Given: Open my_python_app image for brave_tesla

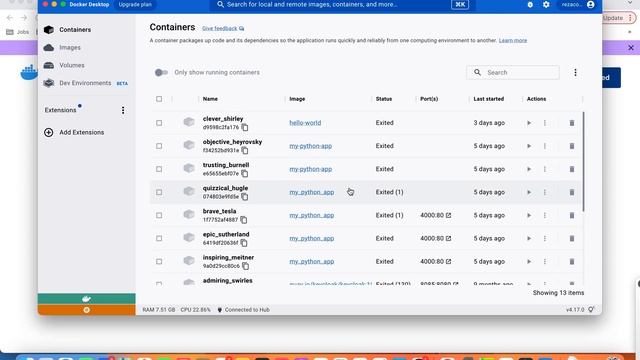Looking at the screenshot, I should tap(311, 215).
